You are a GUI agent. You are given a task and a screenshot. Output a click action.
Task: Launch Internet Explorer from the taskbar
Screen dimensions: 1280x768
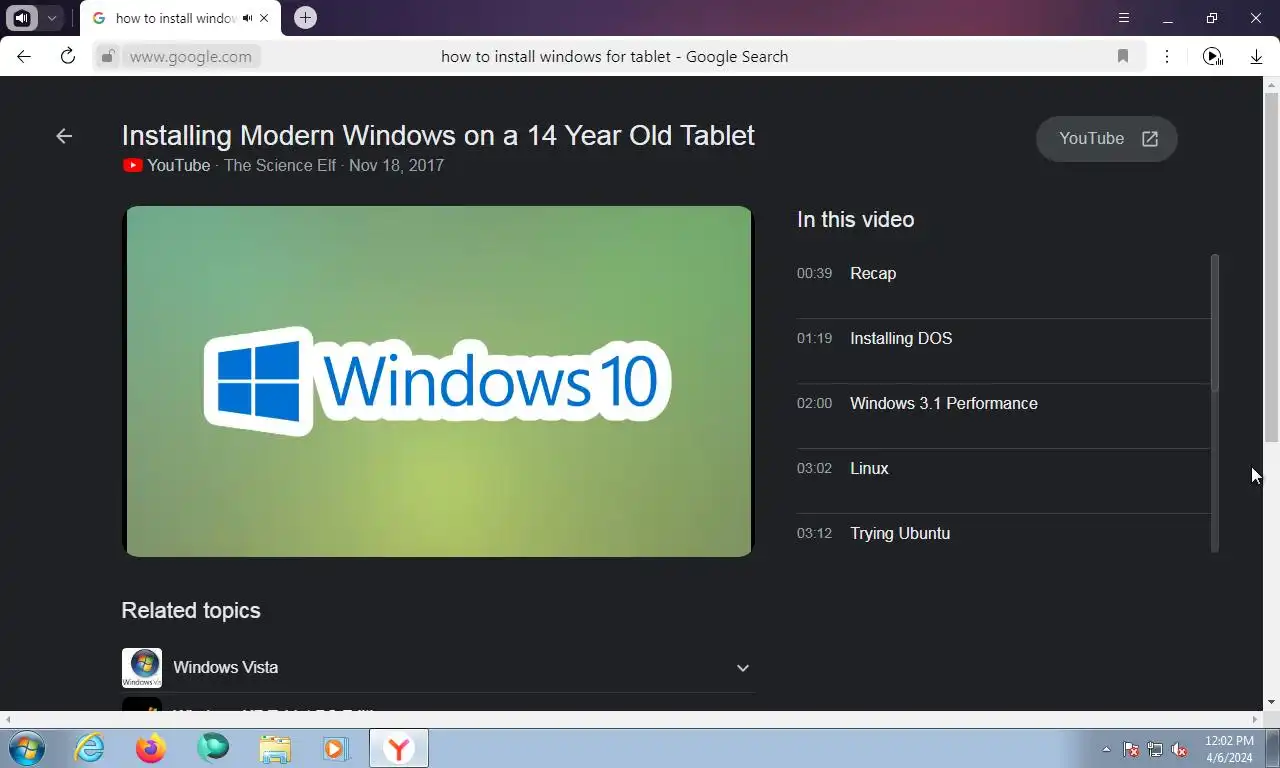(x=90, y=748)
